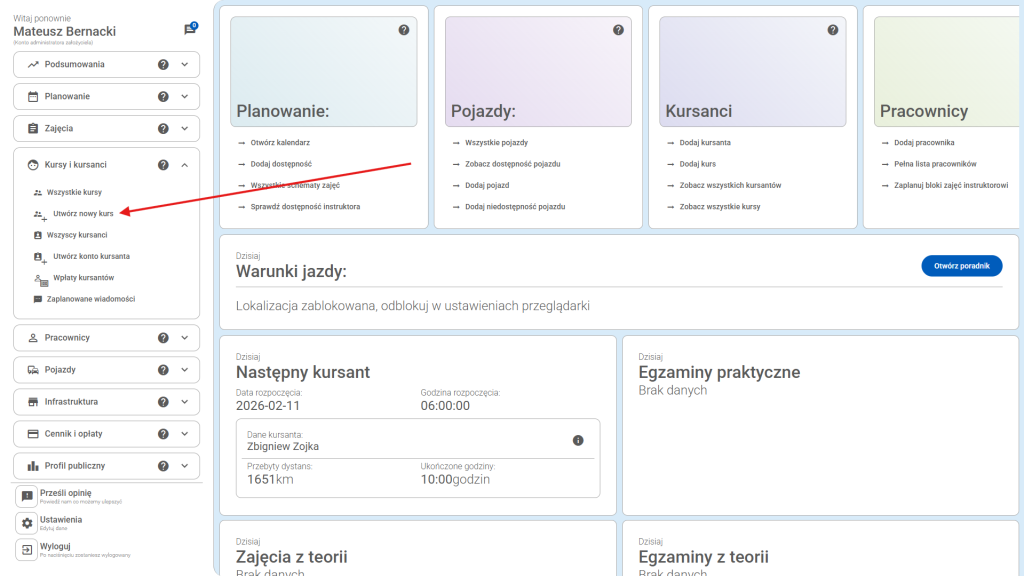Select Utwórz nowy kurs menu entry
The image size is (1024, 576).
coord(82,213)
